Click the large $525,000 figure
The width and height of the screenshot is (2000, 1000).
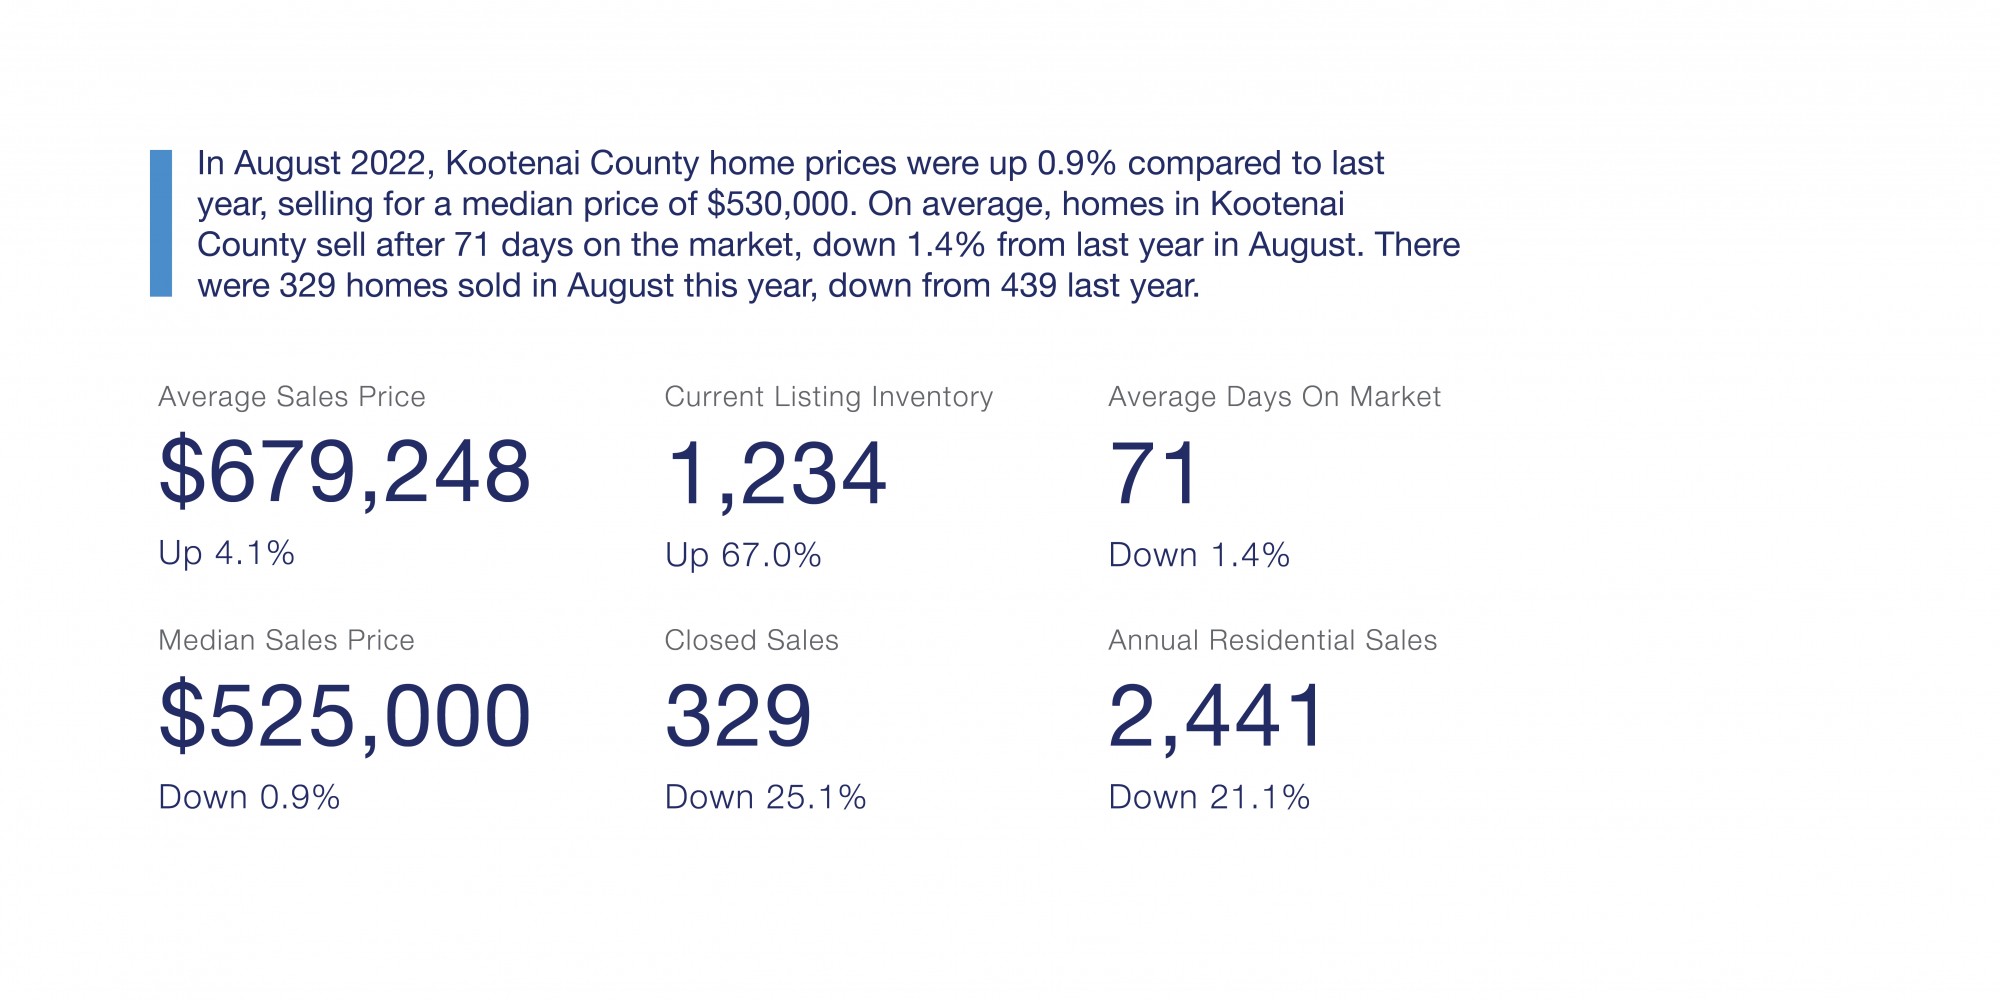click(345, 716)
